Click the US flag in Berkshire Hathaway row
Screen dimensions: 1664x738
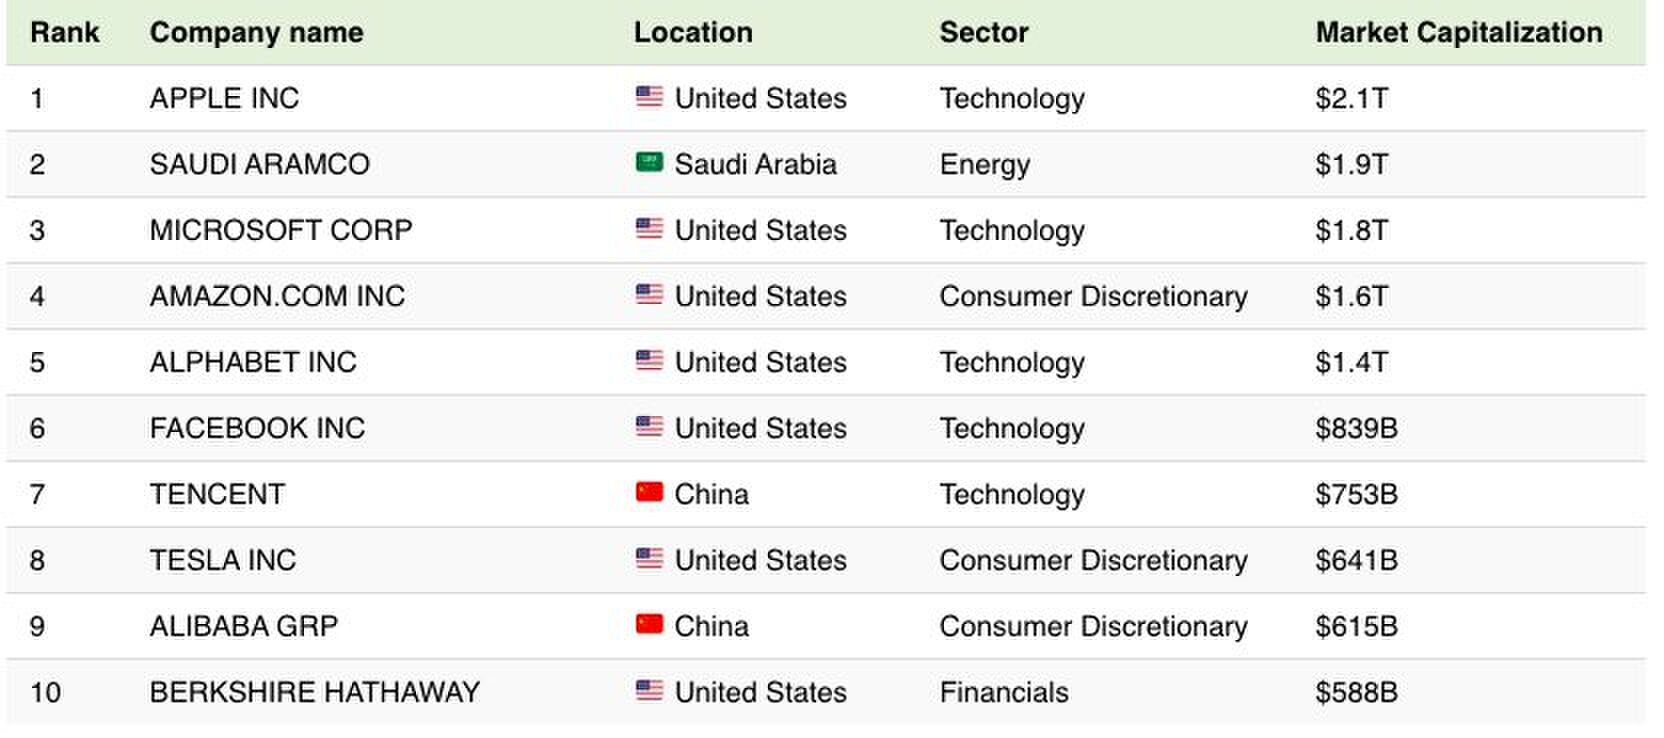pyautogui.click(x=649, y=690)
